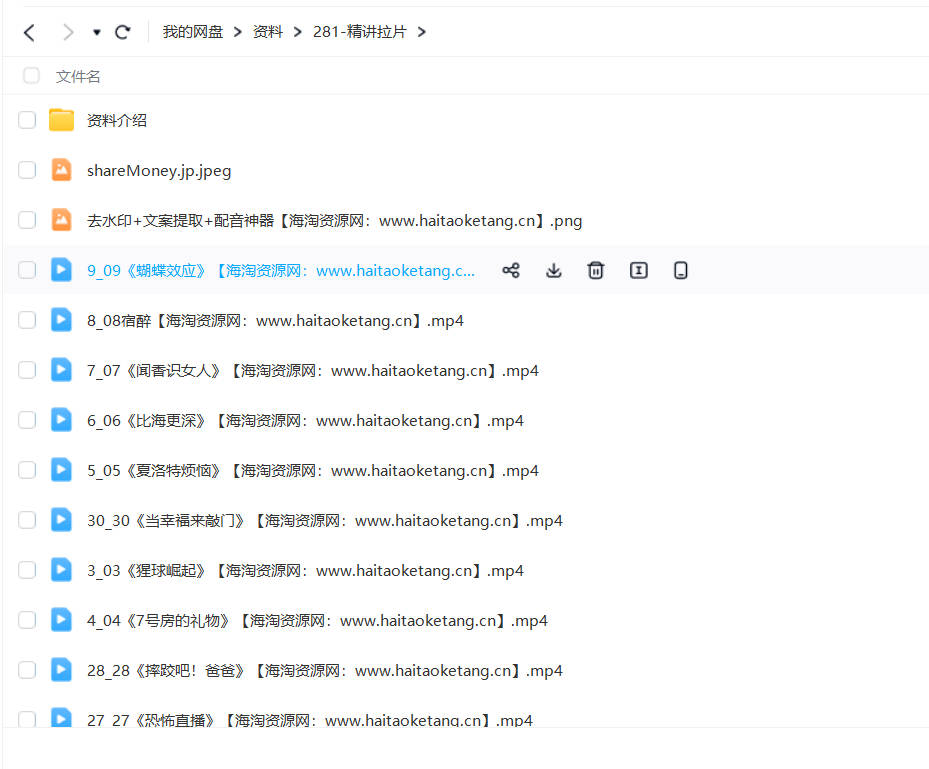Select the 6_06《比海更深》 checkbox
This screenshot has width=929, height=769.
(27, 420)
